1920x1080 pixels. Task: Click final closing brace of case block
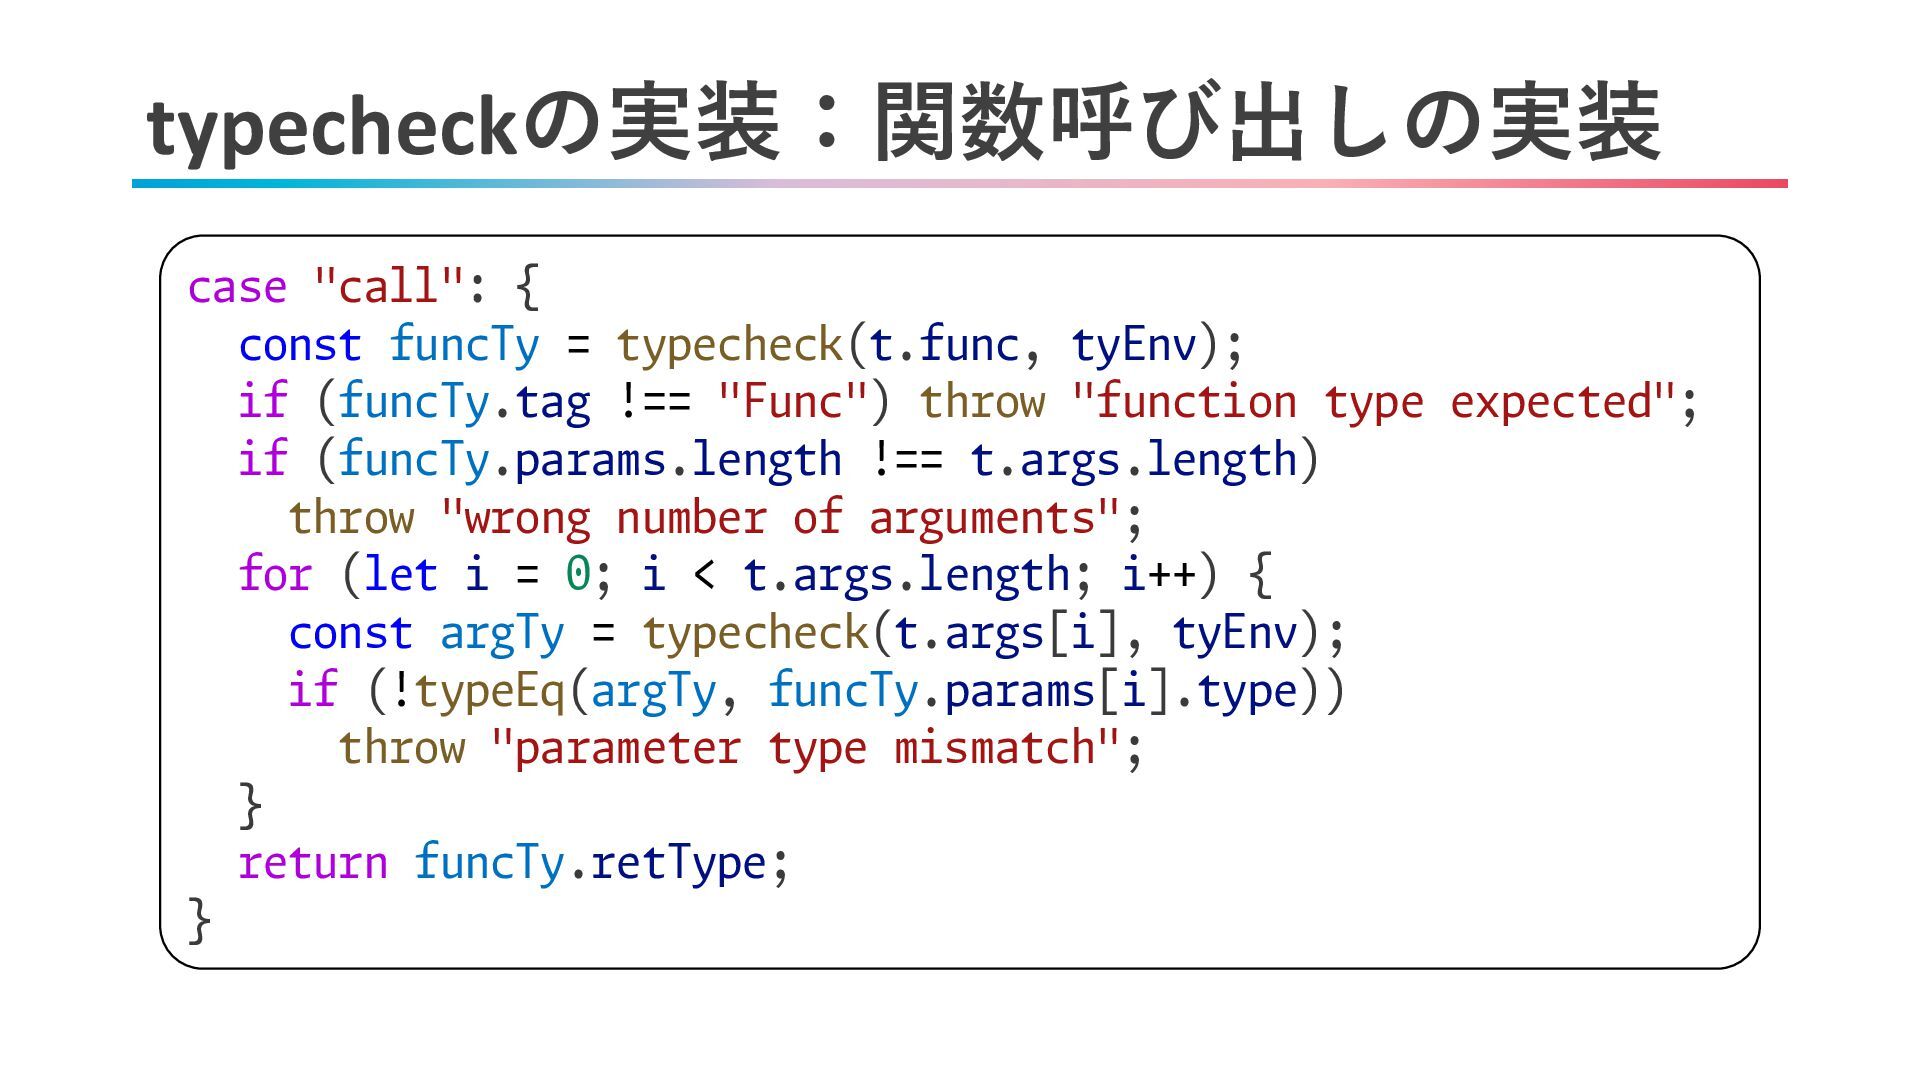tap(199, 920)
